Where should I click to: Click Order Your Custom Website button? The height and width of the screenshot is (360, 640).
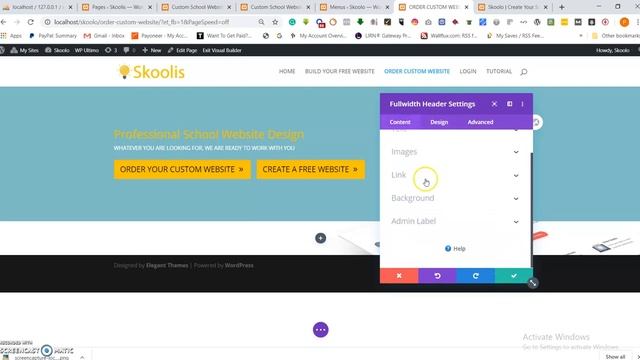[x=182, y=169]
